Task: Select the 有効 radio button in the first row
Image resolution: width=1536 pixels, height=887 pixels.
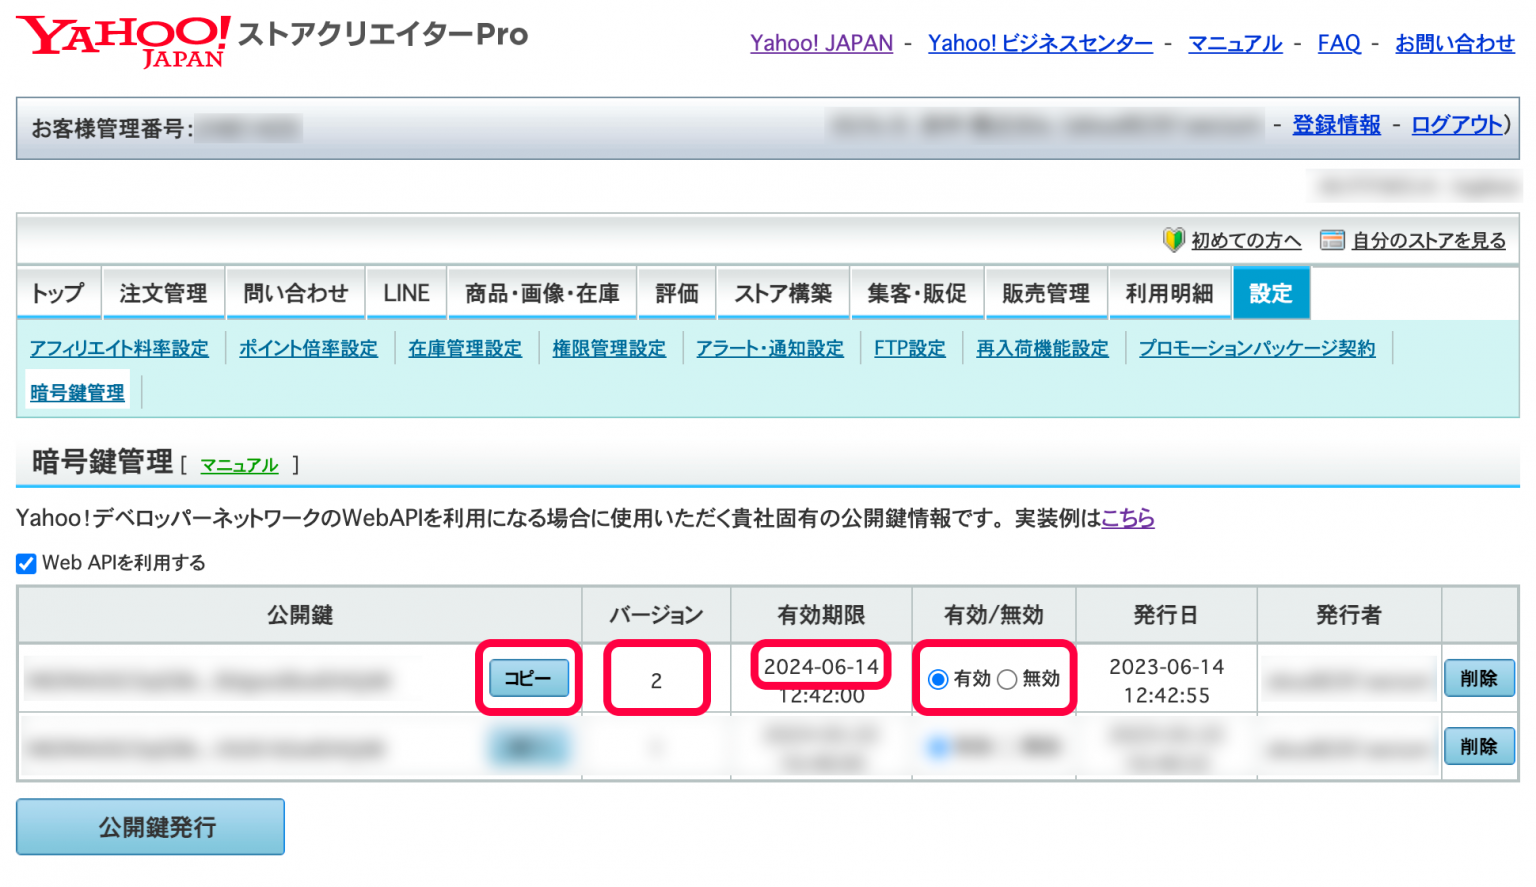Action: tap(937, 678)
